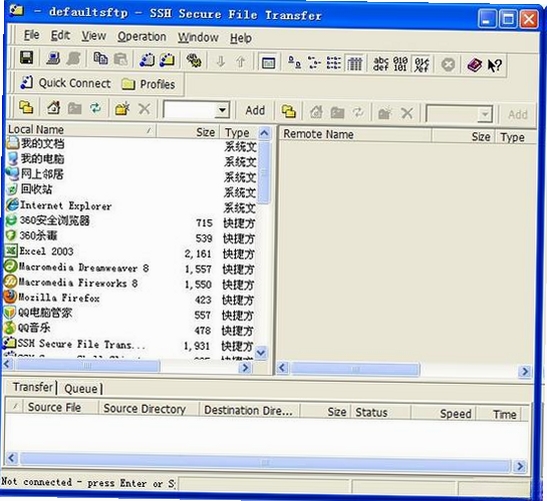Click the Copy toolbar icon
The height and width of the screenshot is (501, 547).
click(100, 59)
